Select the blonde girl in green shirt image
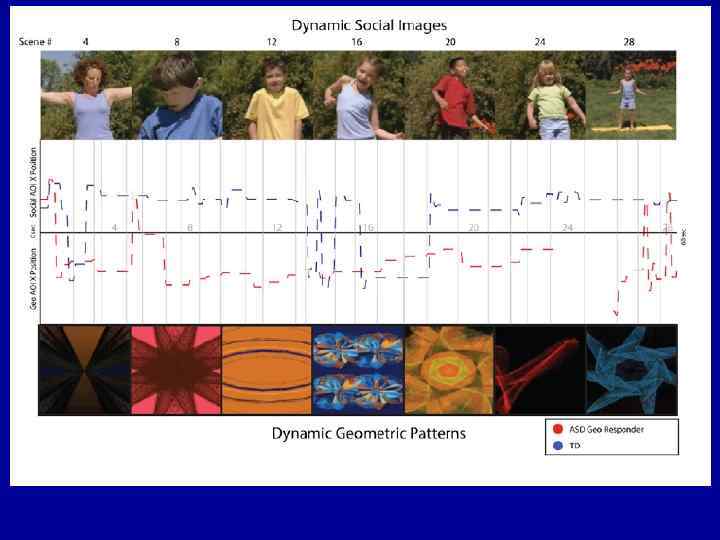Image resolution: width=720 pixels, height=540 pixels. [540, 95]
